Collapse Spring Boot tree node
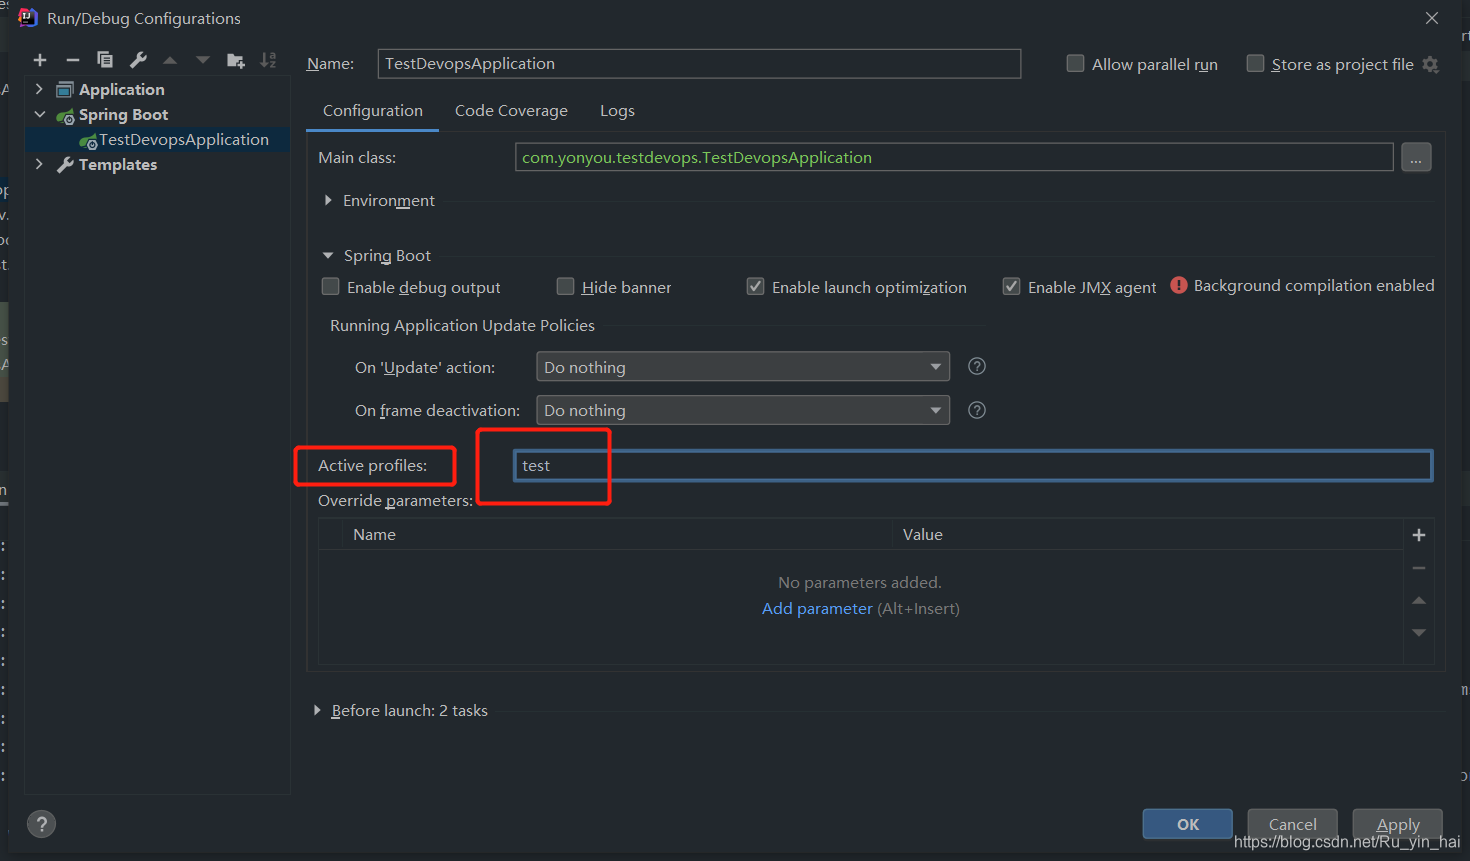The image size is (1470, 861). [x=39, y=114]
